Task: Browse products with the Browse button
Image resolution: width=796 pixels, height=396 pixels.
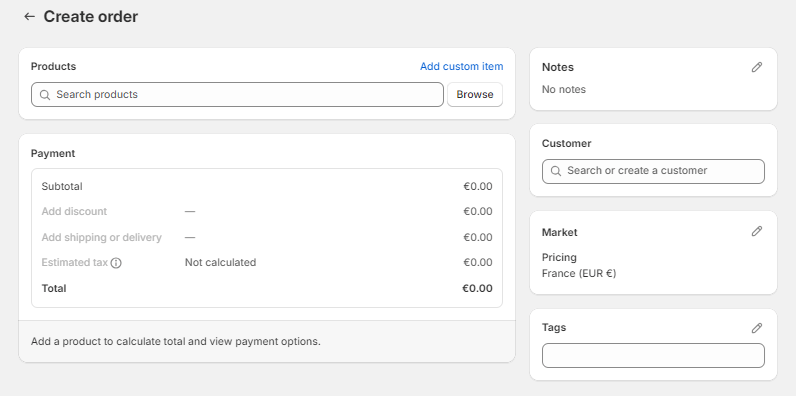Action: pyautogui.click(x=475, y=94)
